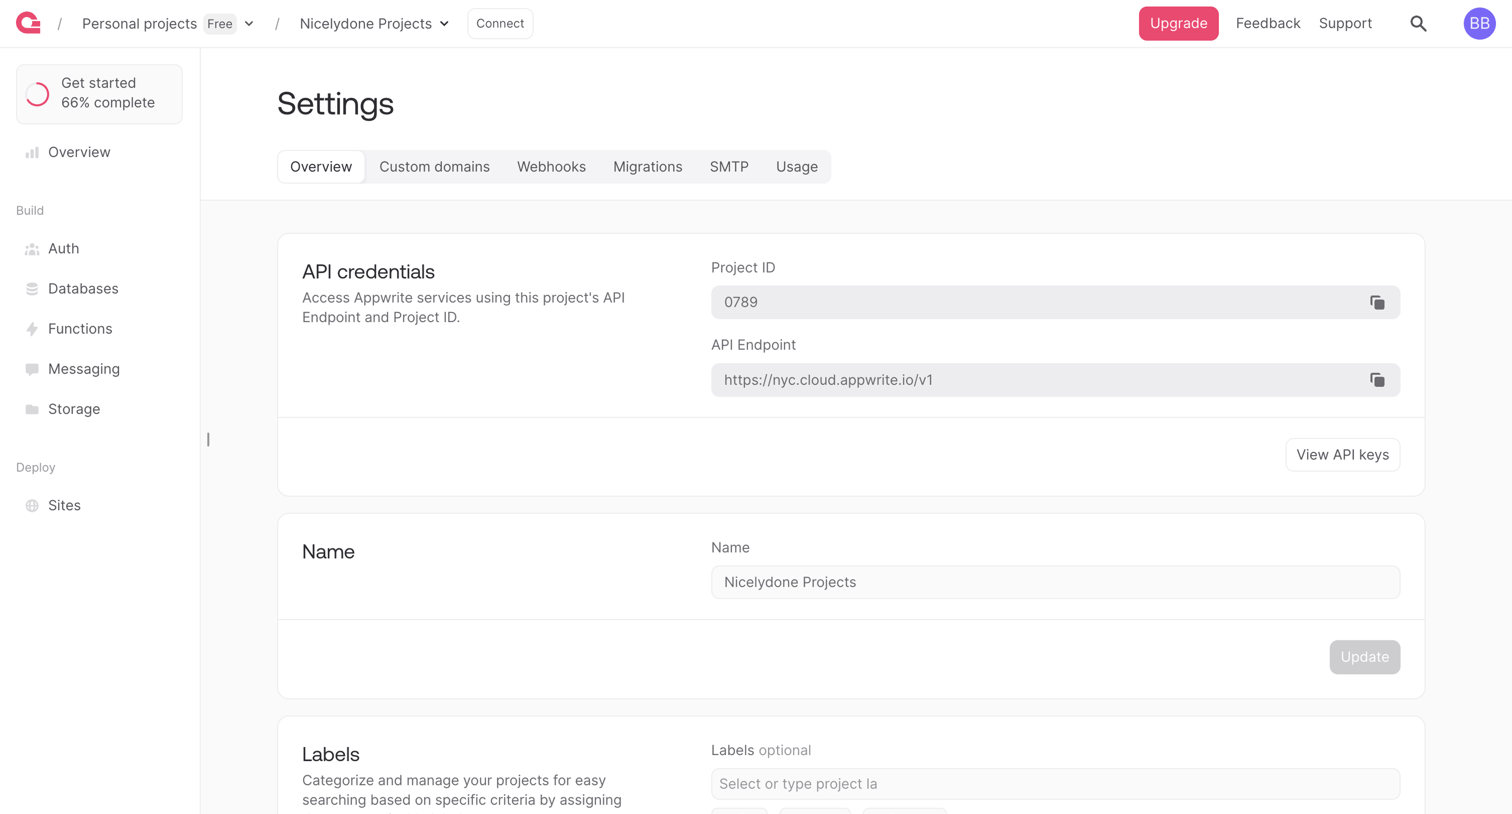Click the Project ID field showing 0789

coord(1055,302)
